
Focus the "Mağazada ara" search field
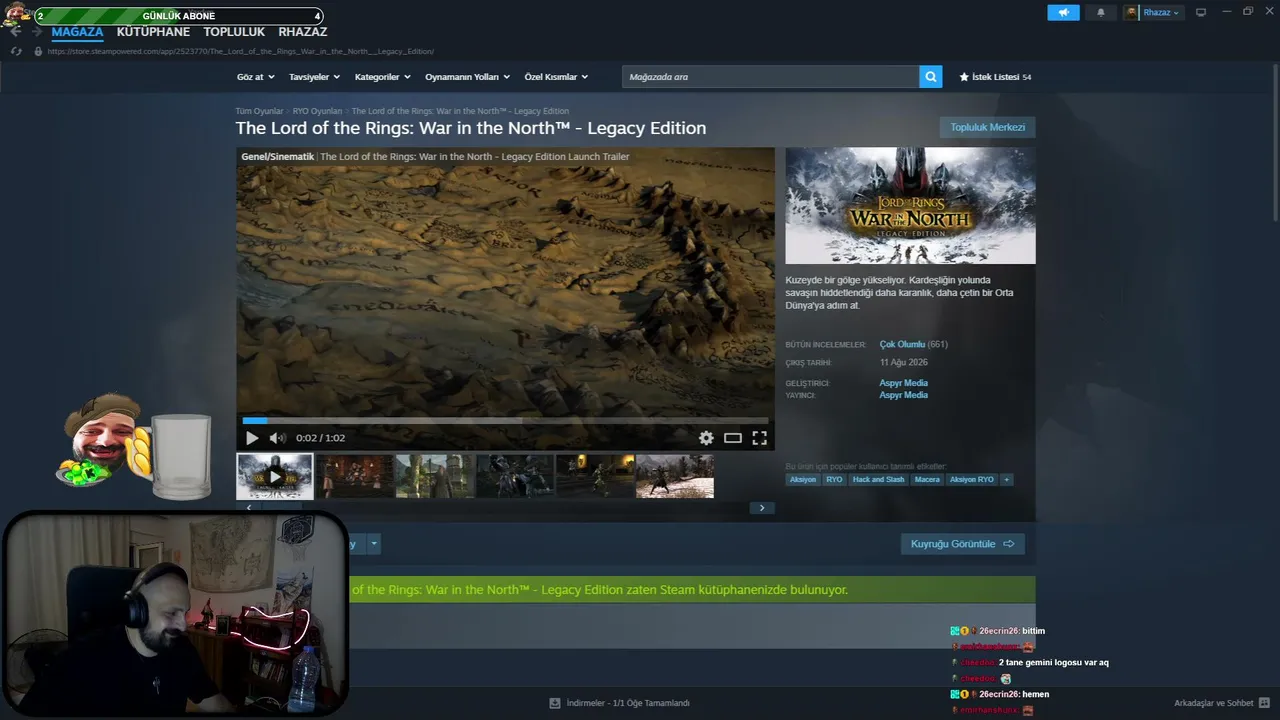coord(771,77)
